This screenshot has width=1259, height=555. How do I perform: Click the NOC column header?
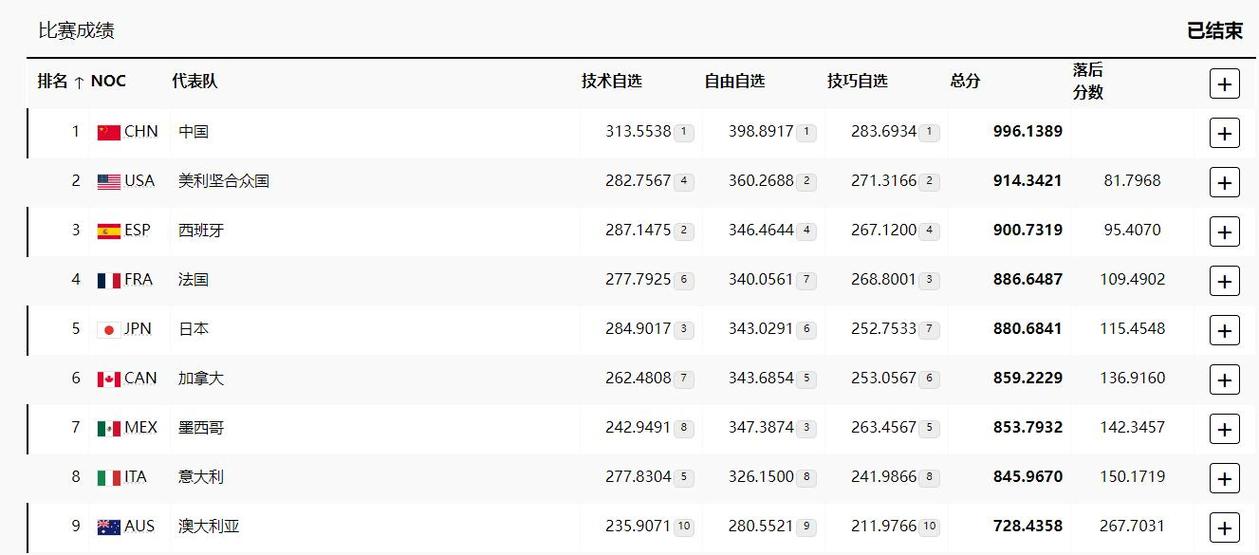click(108, 81)
